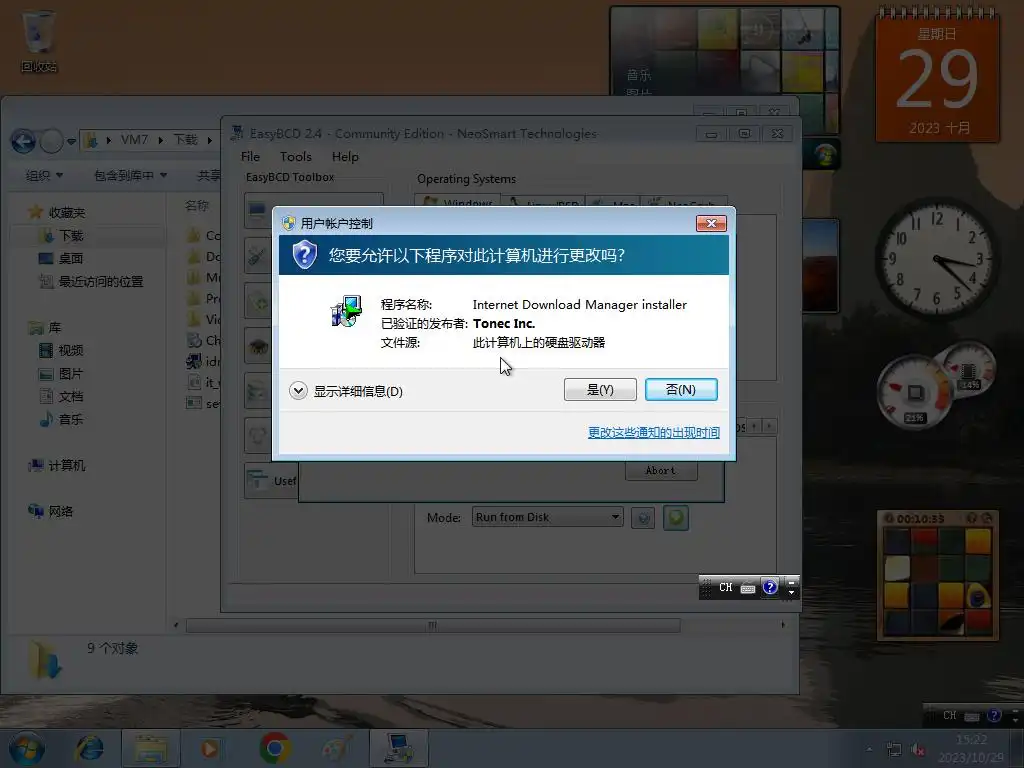Viewport: 1024px width, 768px height.
Task: Click the Windows Start button
Action: pyautogui.click(x=26, y=748)
